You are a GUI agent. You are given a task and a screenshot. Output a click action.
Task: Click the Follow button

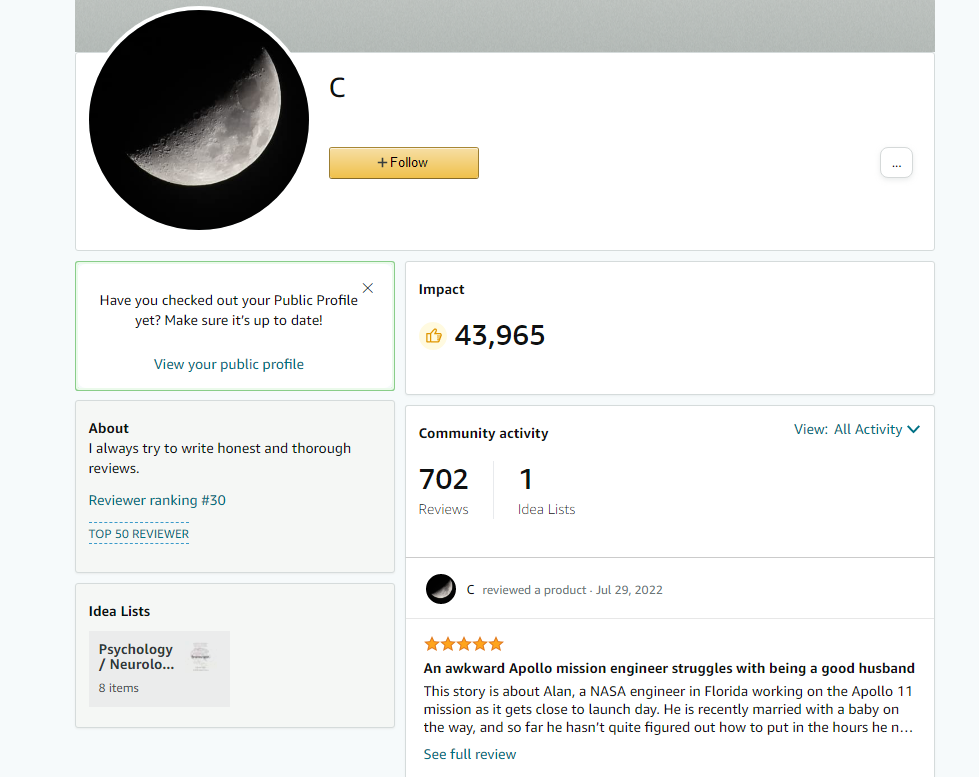click(404, 163)
